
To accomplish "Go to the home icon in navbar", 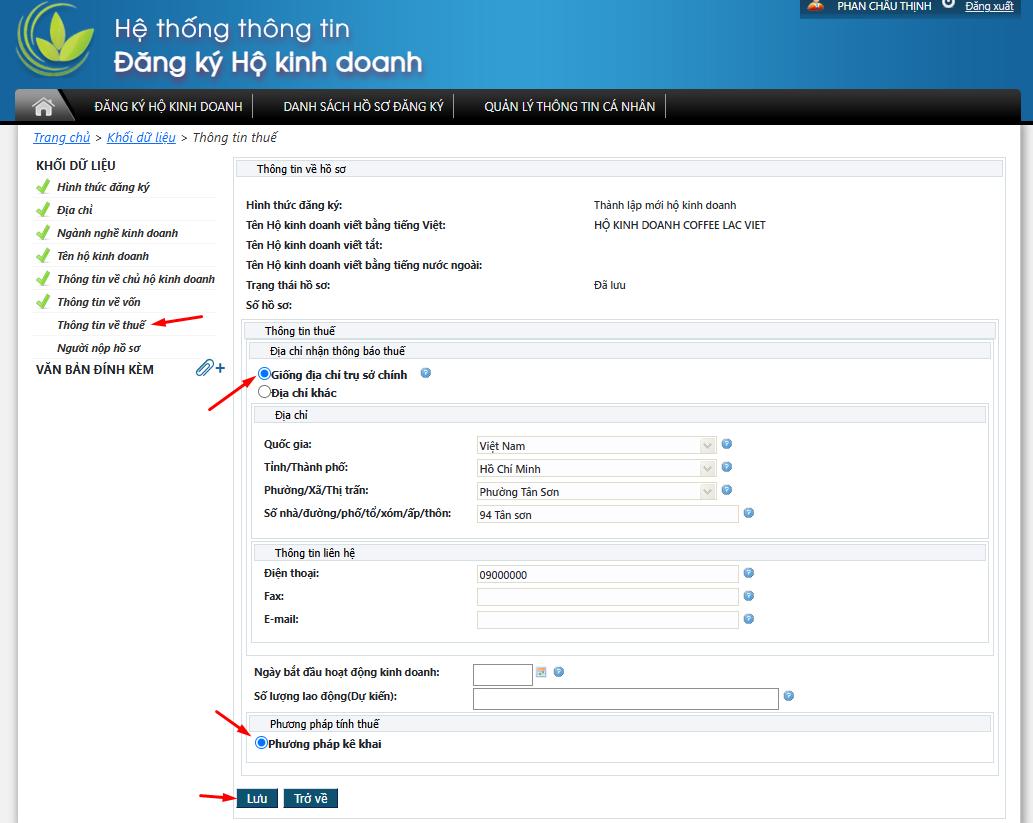I will [x=43, y=106].
